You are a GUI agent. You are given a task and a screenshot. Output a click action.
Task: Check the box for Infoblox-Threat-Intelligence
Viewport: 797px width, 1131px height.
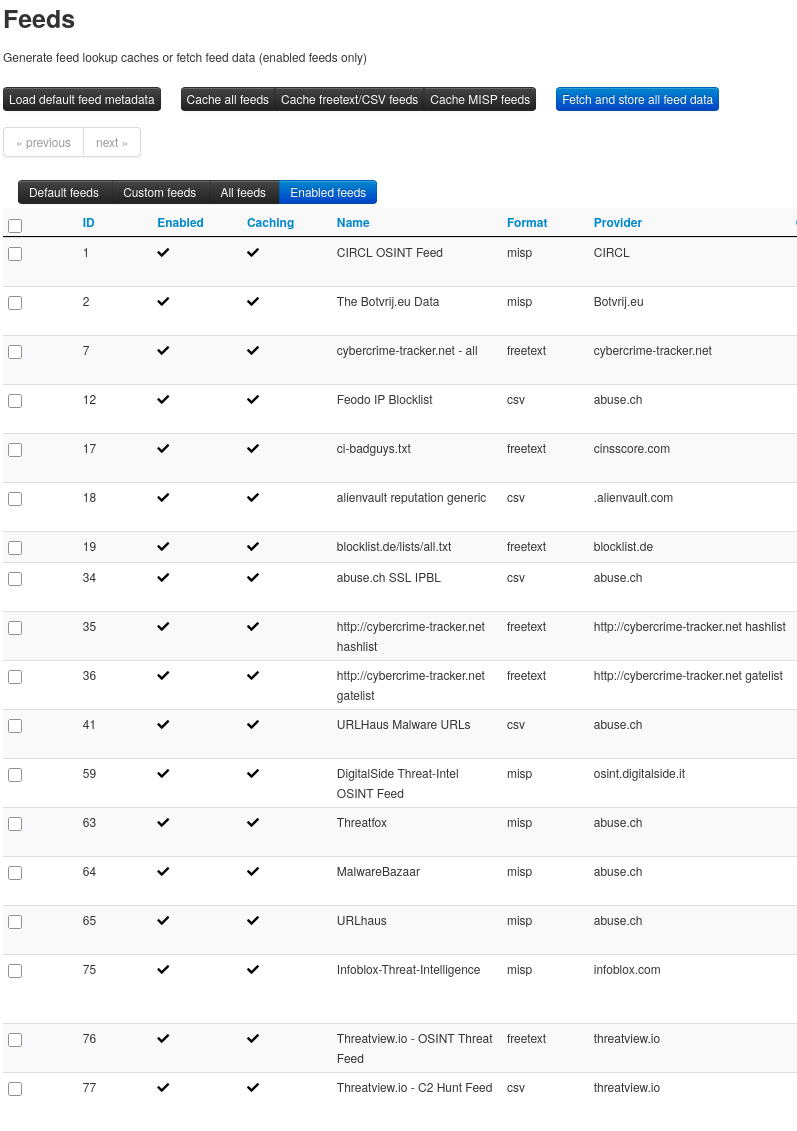coord(15,972)
